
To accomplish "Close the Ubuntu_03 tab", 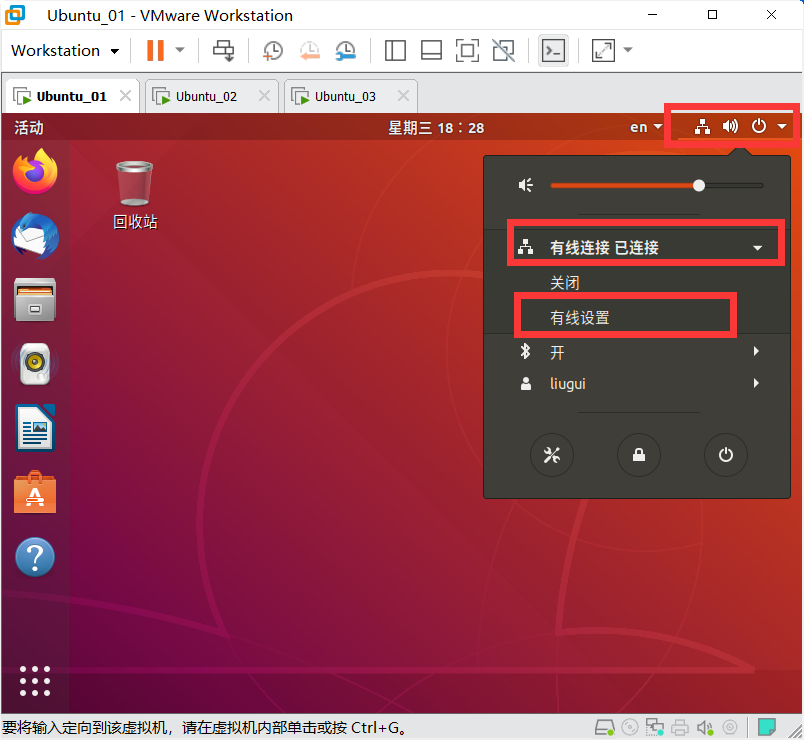I will [404, 96].
